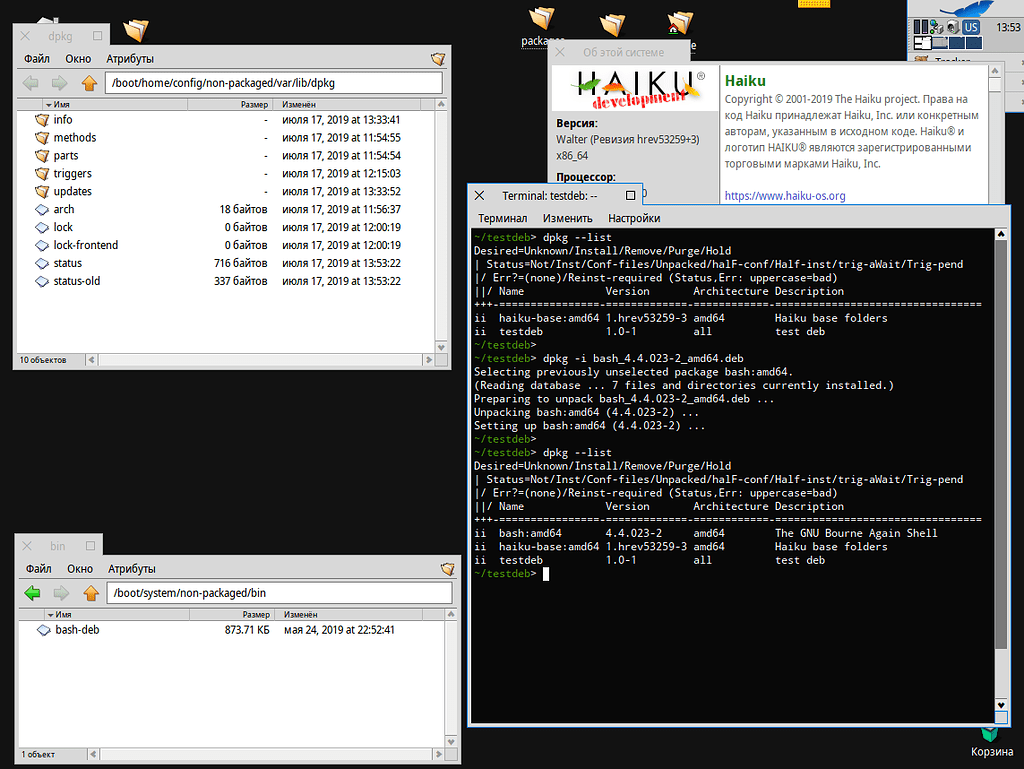The height and width of the screenshot is (769, 1024).
Task: Open the Атрибуты menu in dpkg window
Action: point(133,58)
